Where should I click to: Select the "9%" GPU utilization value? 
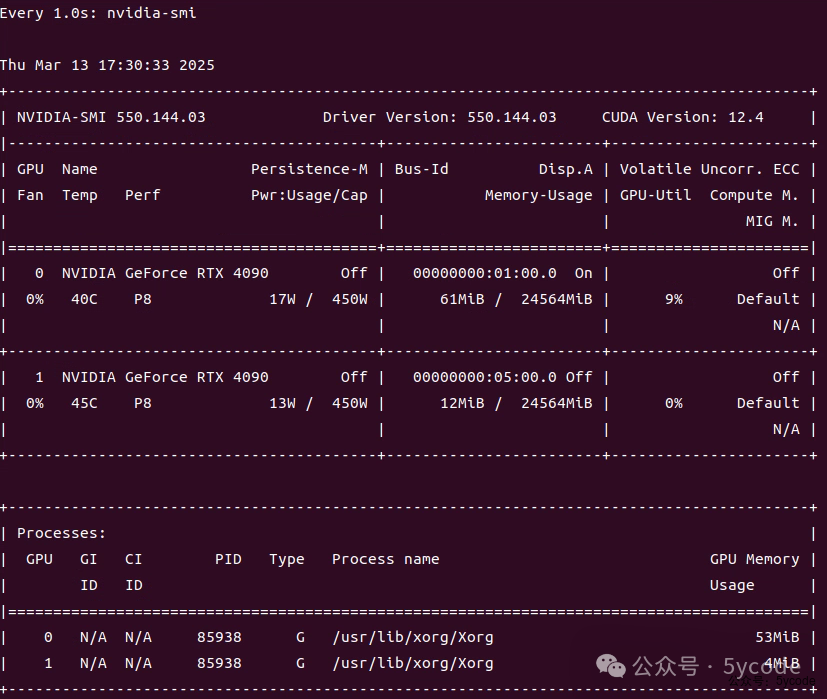(x=674, y=299)
